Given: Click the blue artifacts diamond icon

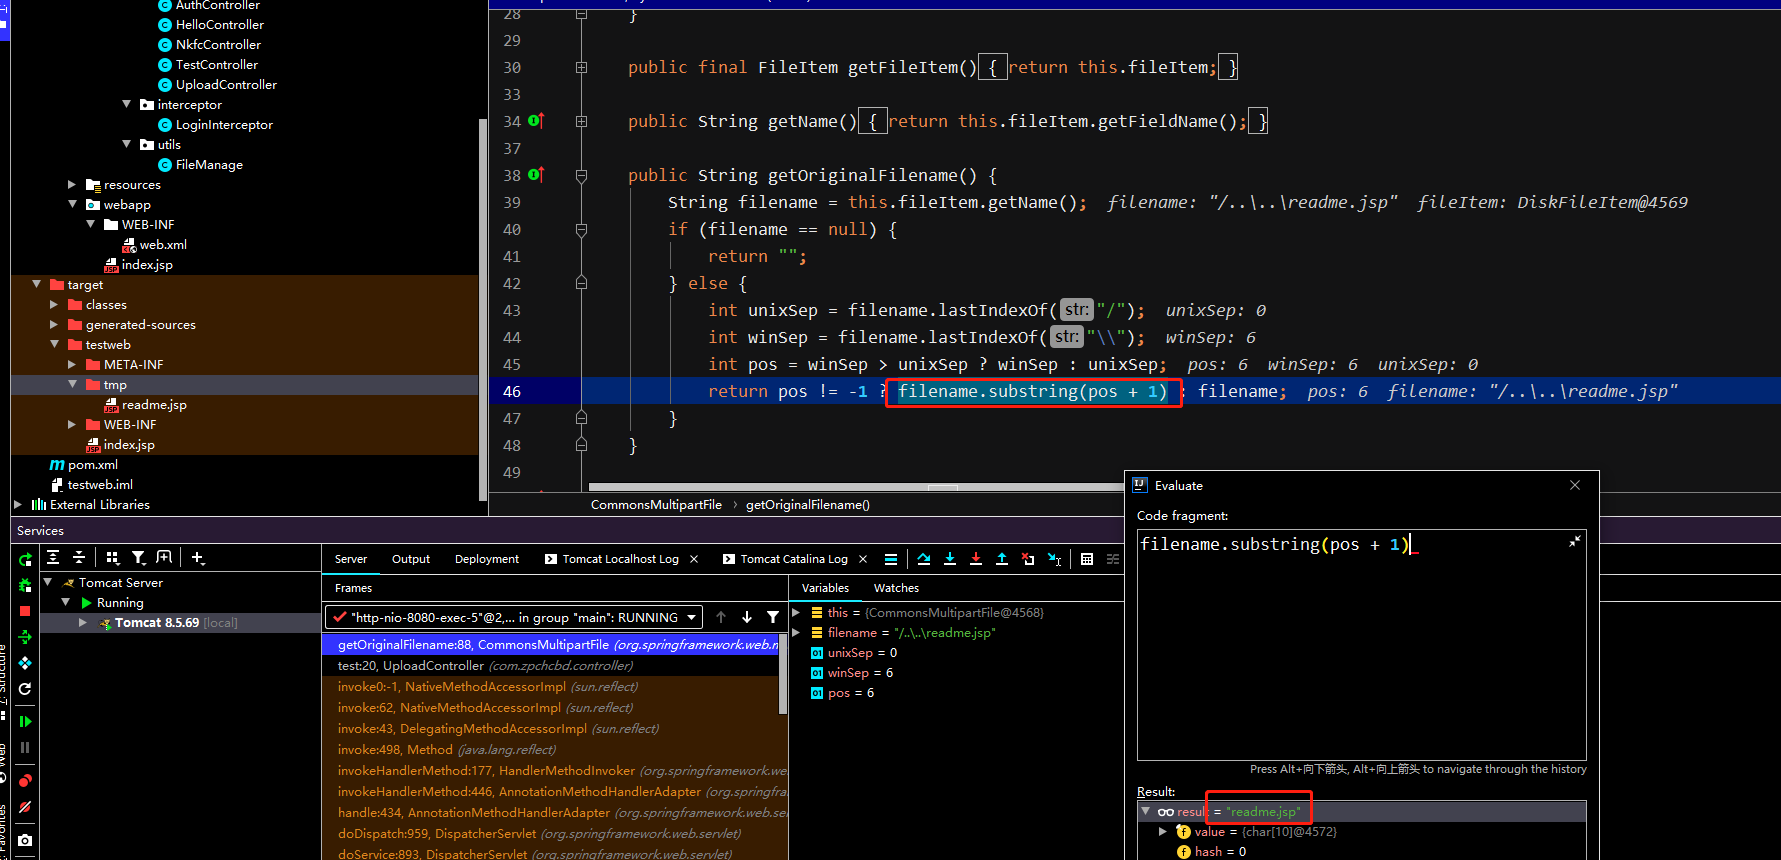Looking at the screenshot, I should 25,663.
